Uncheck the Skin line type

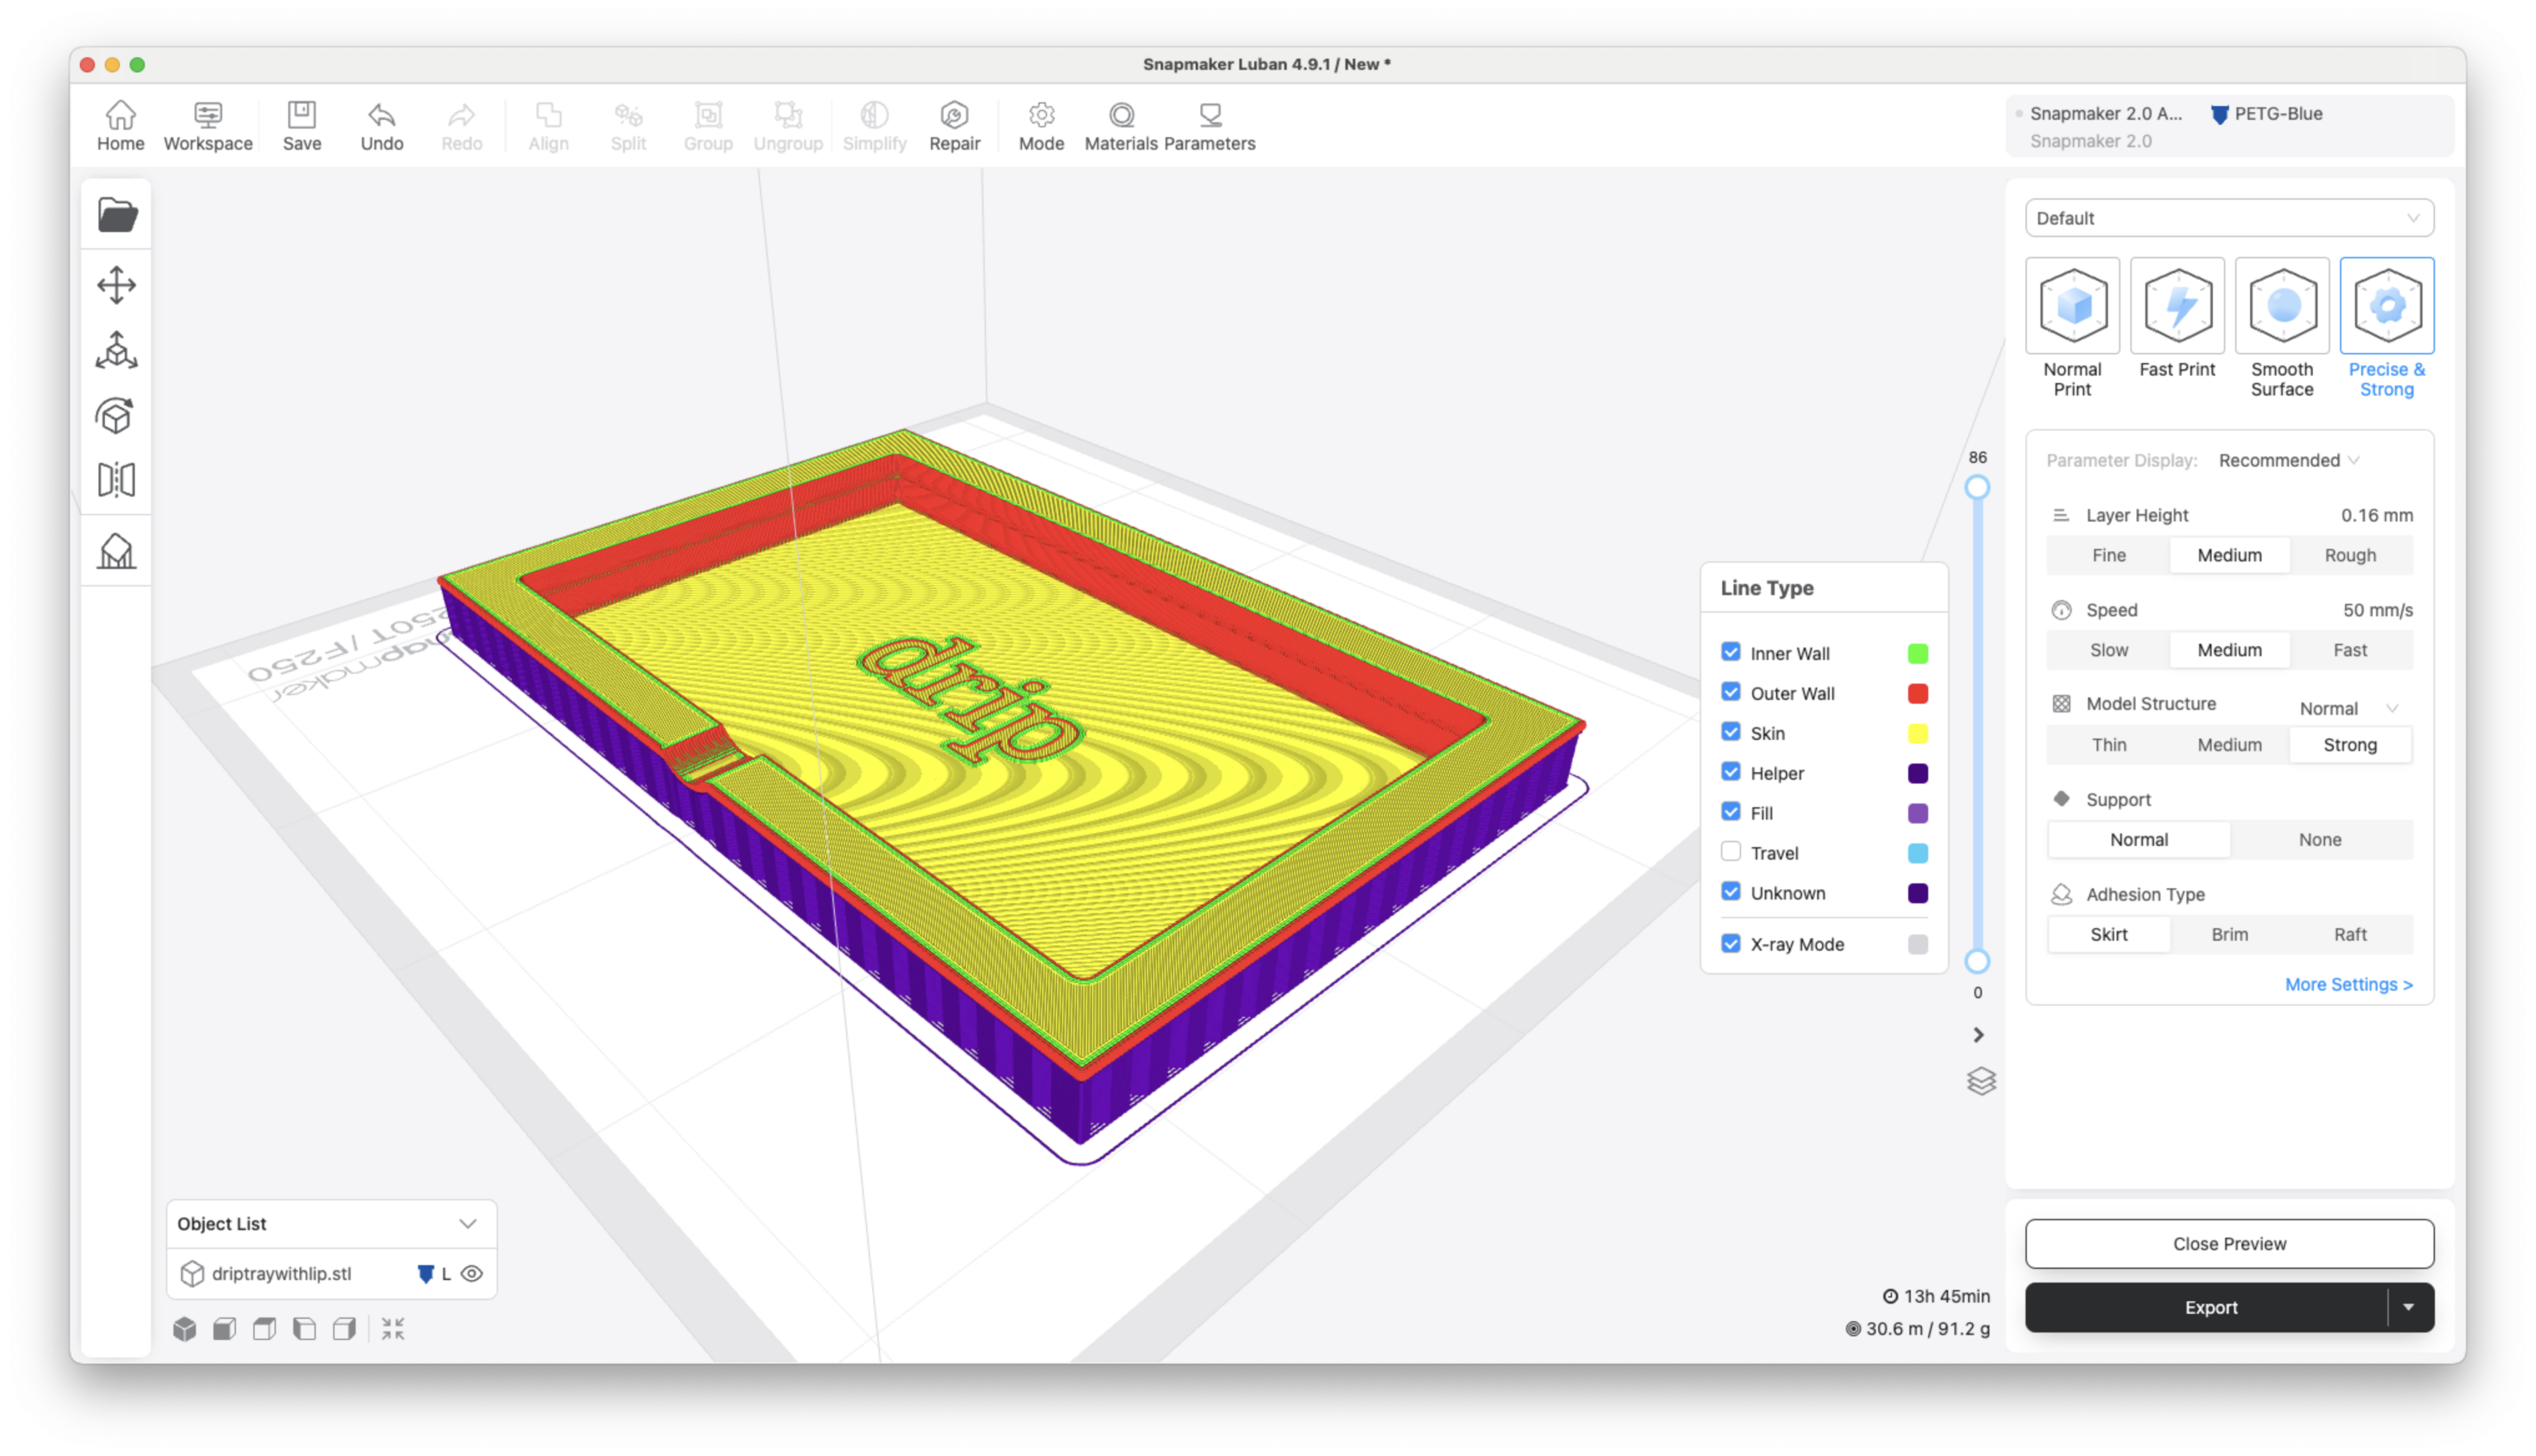click(x=1731, y=732)
